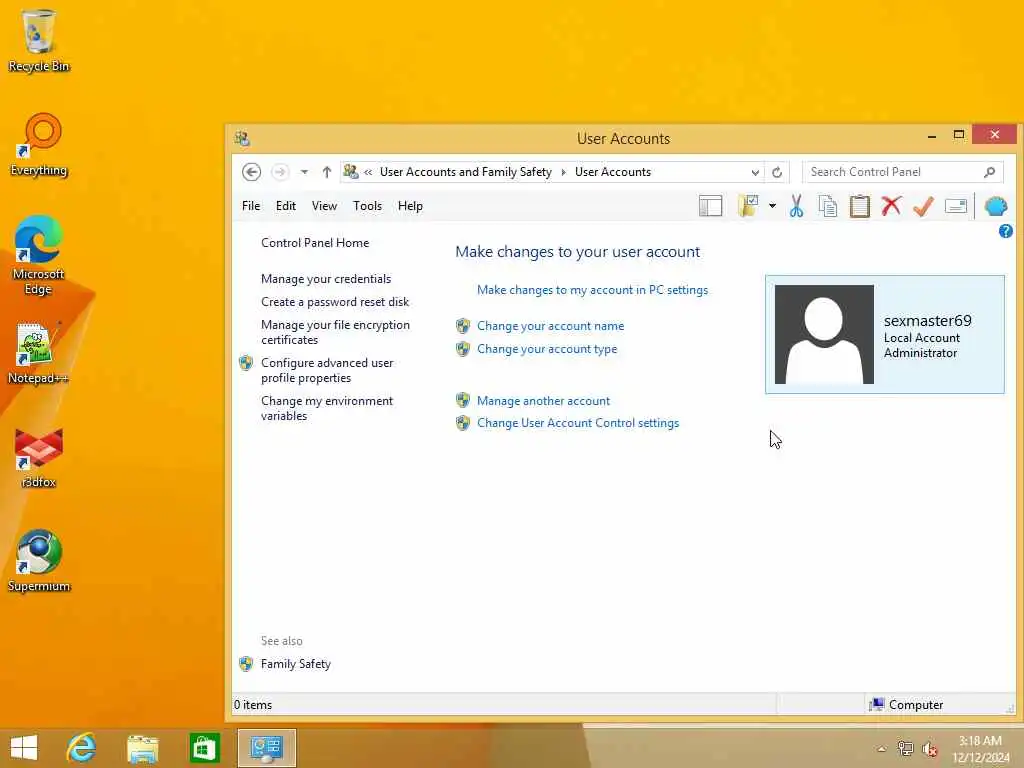Select Create a password reset disk
This screenshot has width=1024, height=768.
click(x=335, y=302)
